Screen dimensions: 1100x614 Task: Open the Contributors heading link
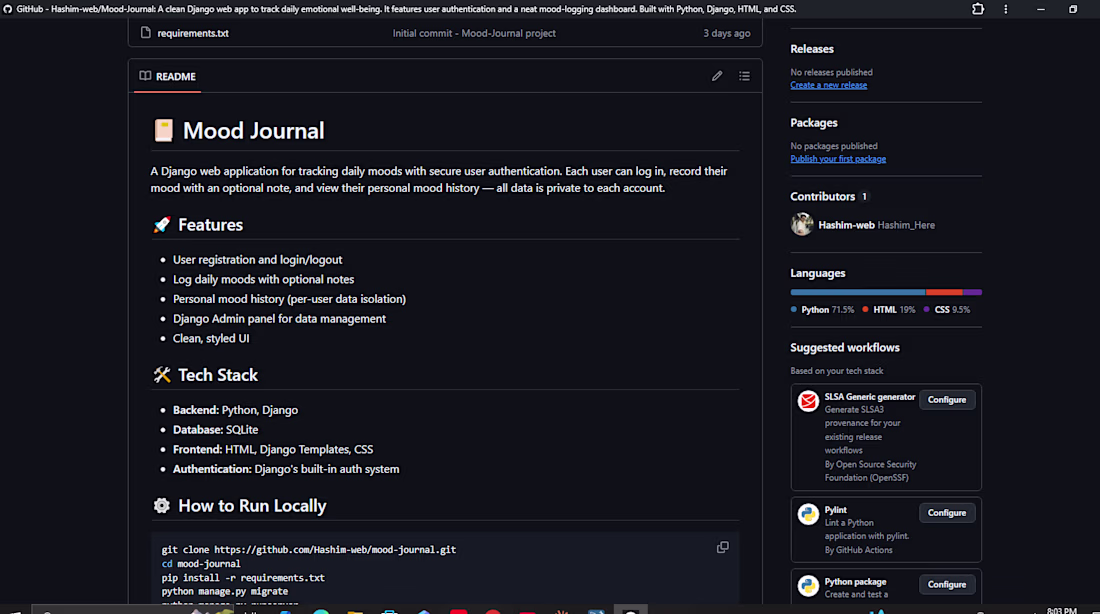click(823, 196)
